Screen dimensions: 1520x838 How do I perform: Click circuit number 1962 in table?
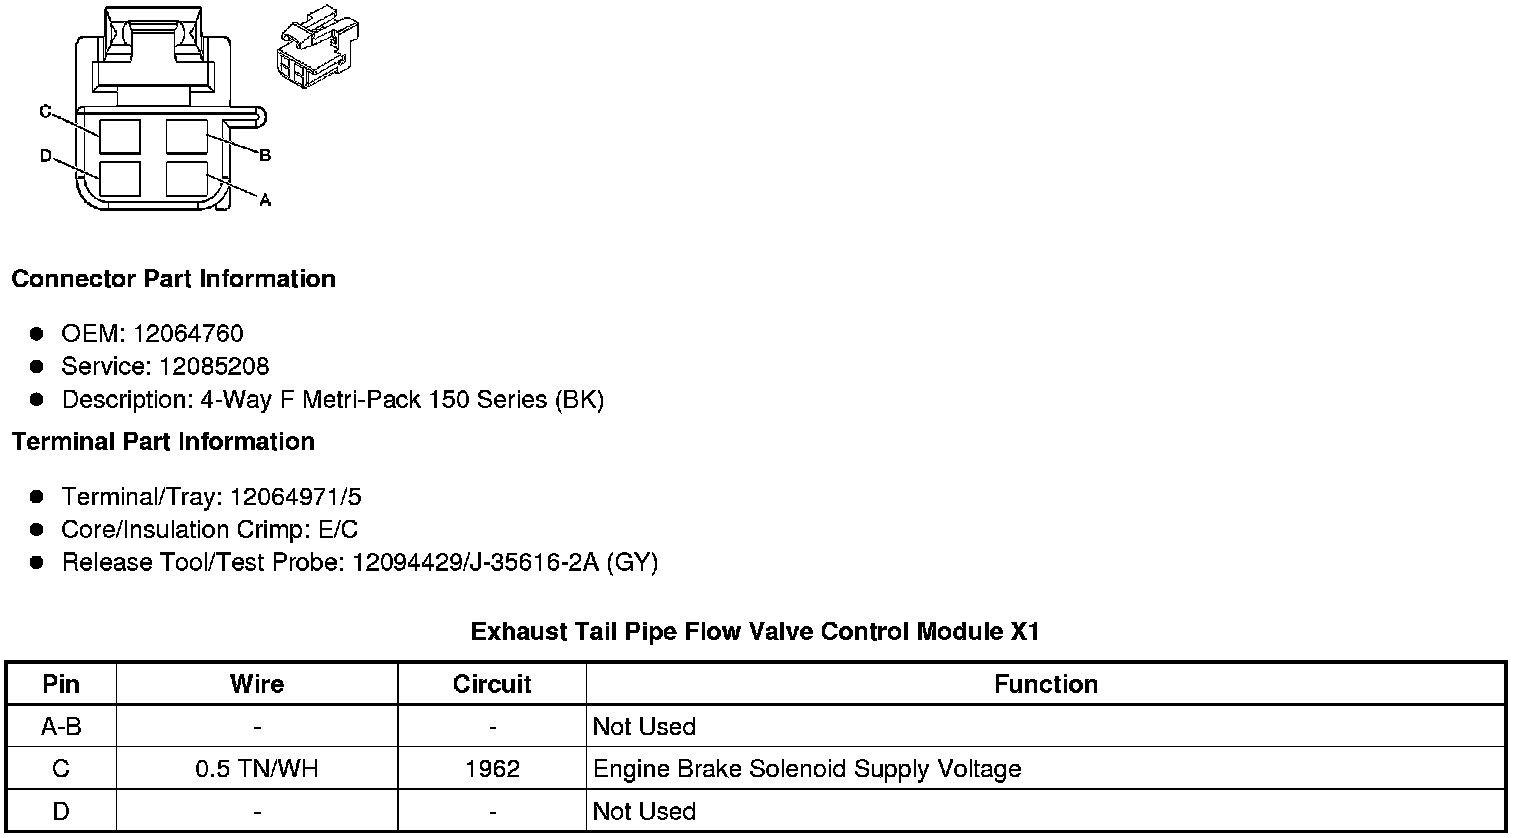tap(492, 769)
